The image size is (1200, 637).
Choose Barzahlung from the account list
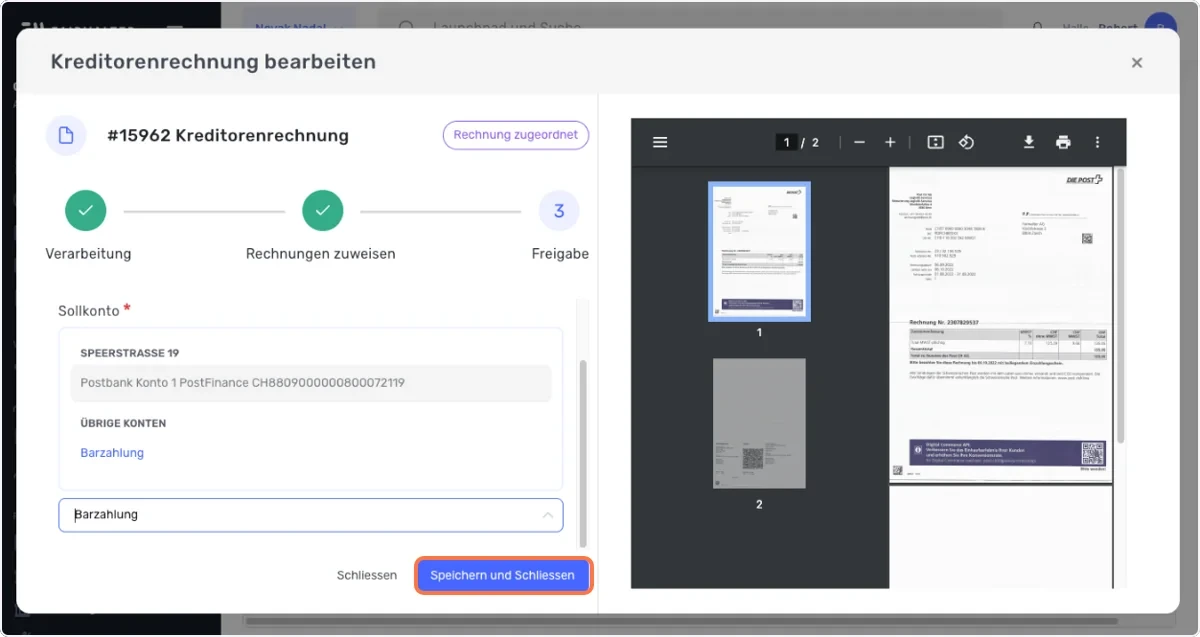point(112,453)
